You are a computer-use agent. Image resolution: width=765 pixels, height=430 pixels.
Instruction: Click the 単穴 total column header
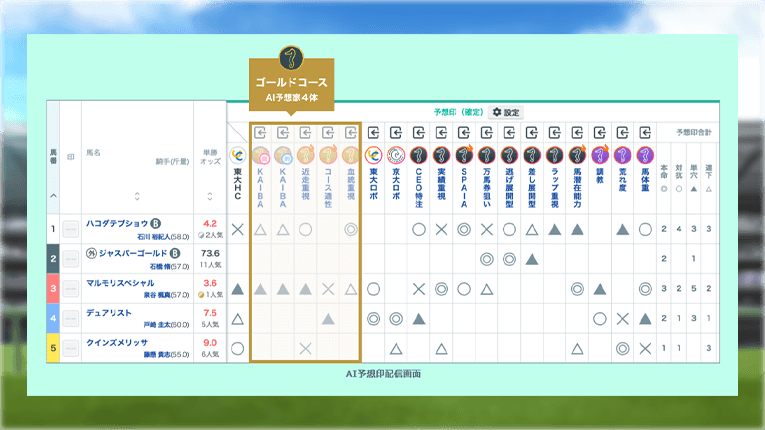click(693, 178)
